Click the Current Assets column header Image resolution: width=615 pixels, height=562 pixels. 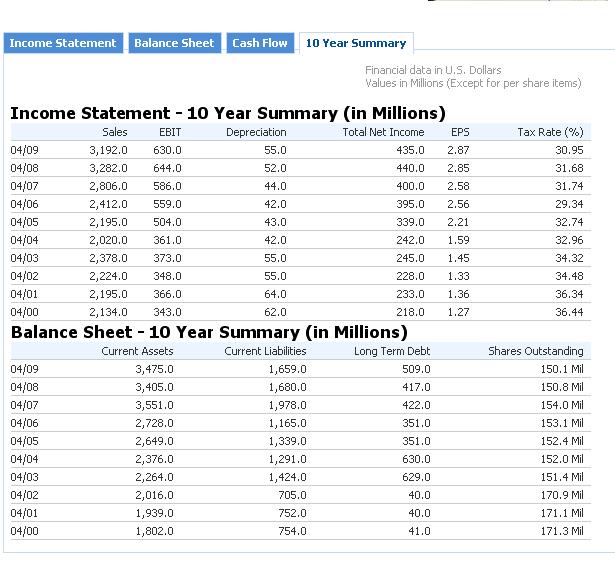point(137,351)
